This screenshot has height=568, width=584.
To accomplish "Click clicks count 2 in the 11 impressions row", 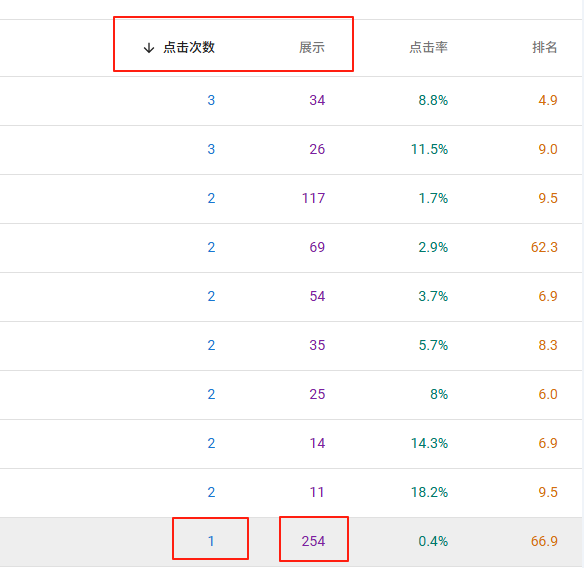I will click(x=211, y=492).
